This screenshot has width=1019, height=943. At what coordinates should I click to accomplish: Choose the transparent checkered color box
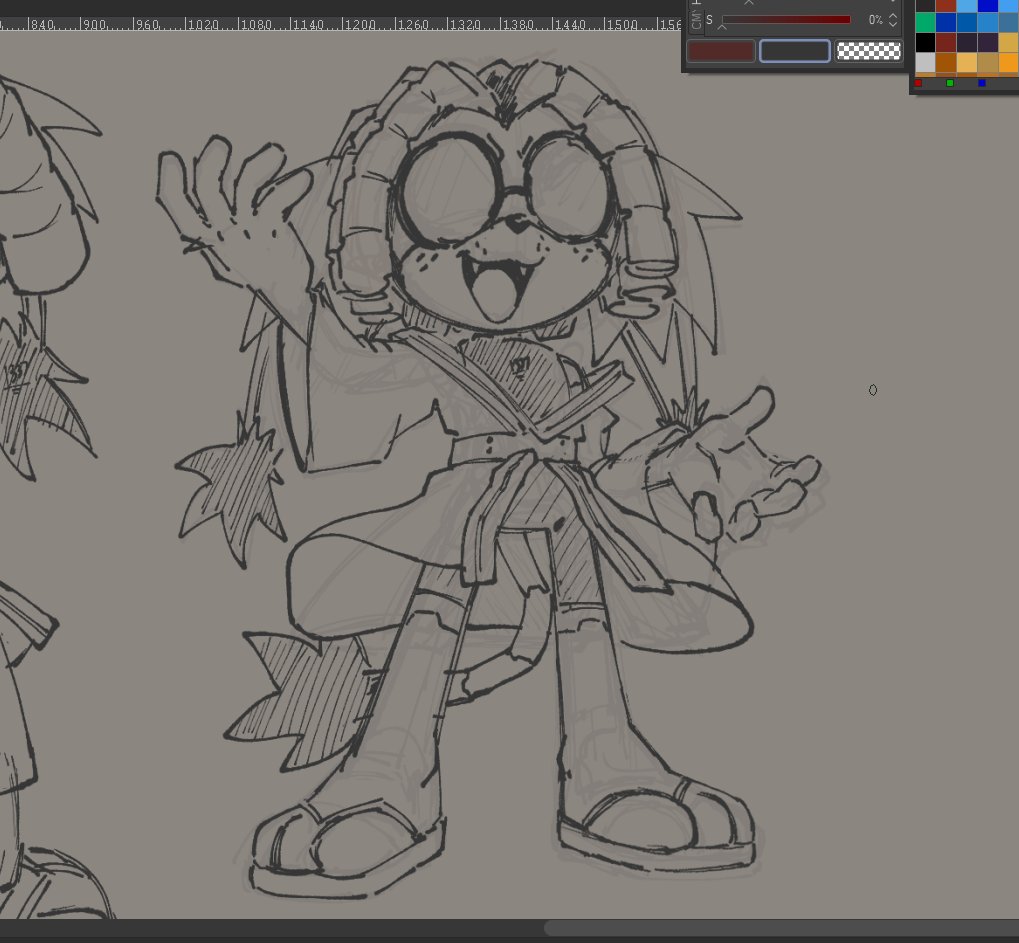point(869,51)
